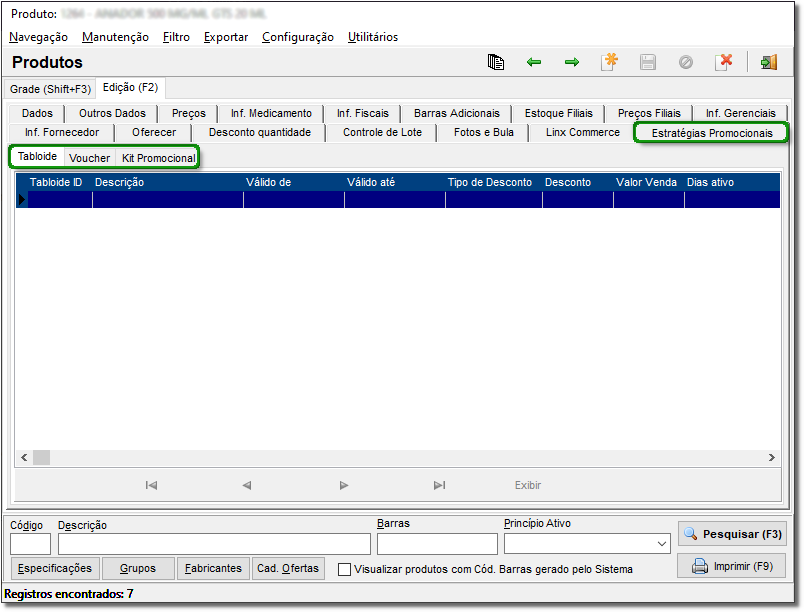Image resolution: width=804 pixels, height=612 pixels.
Task: Go to next record in tabloide navigator
Action: (344, 485)
